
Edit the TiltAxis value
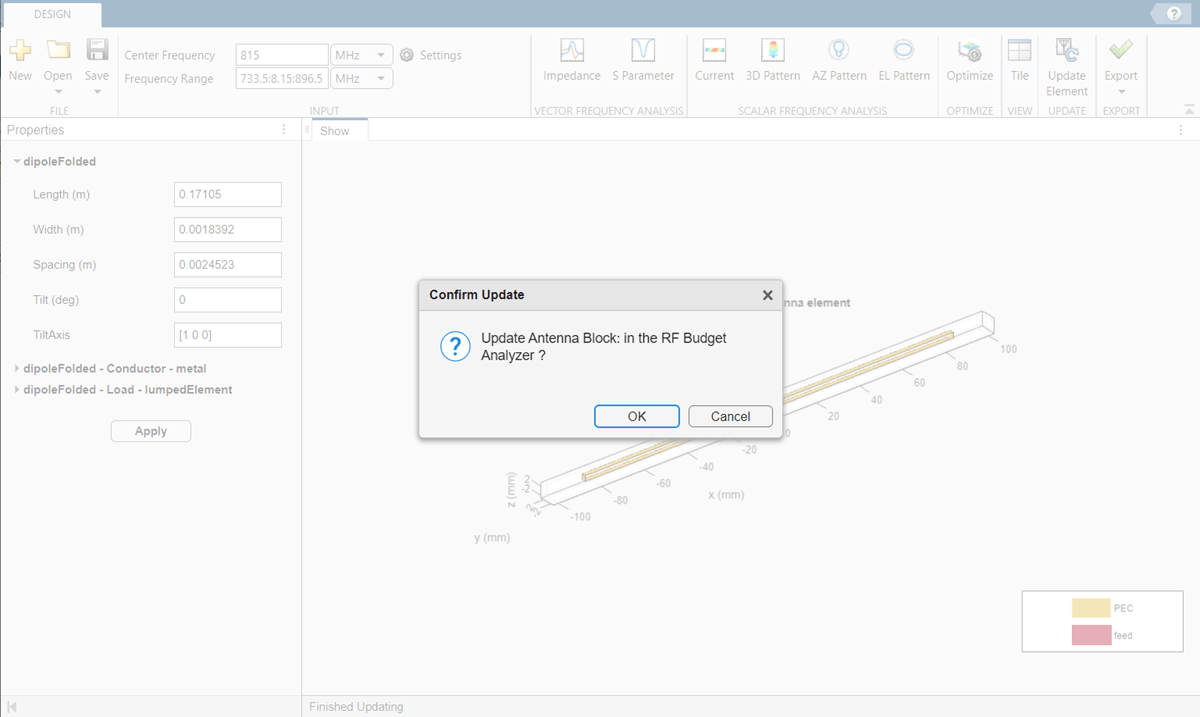point(228,335)
